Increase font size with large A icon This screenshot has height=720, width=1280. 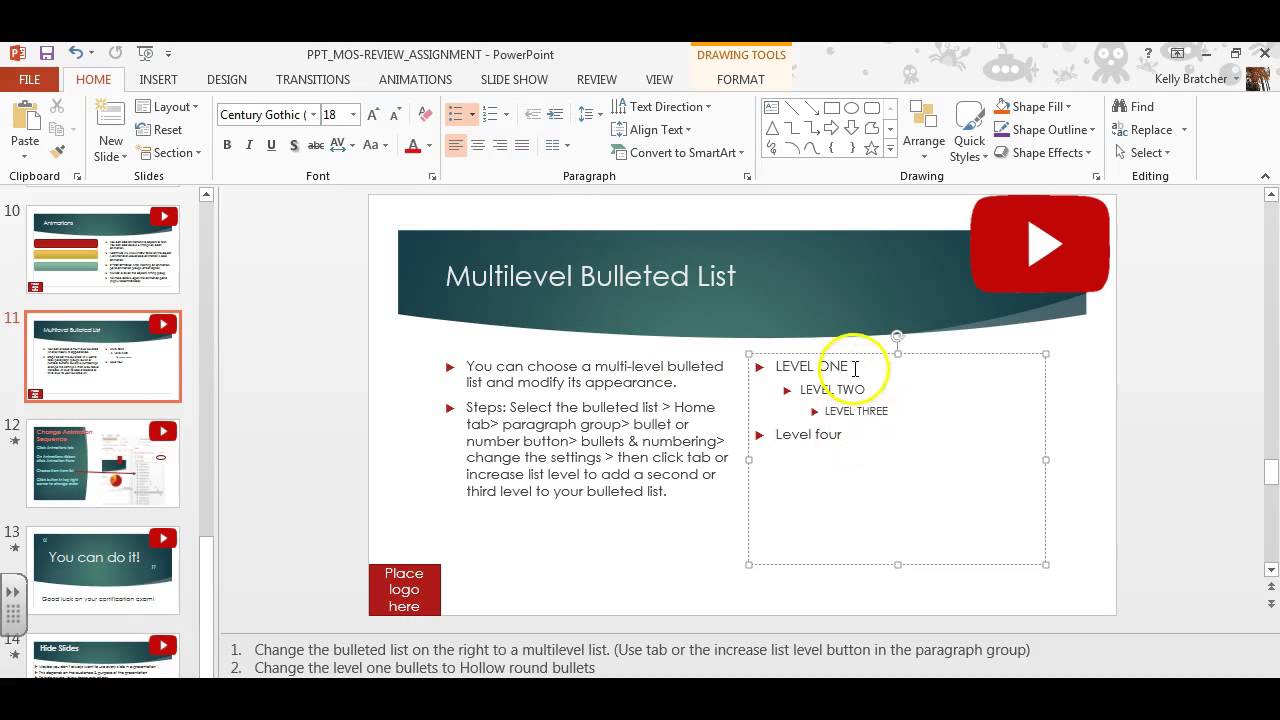pyautogui.click(x=373, y=114)
